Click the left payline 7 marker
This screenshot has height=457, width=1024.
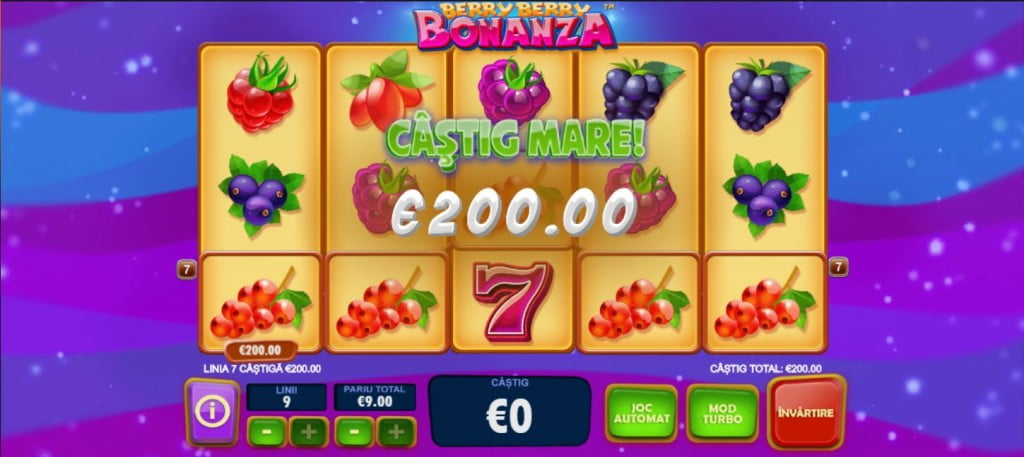click(187, 268)
